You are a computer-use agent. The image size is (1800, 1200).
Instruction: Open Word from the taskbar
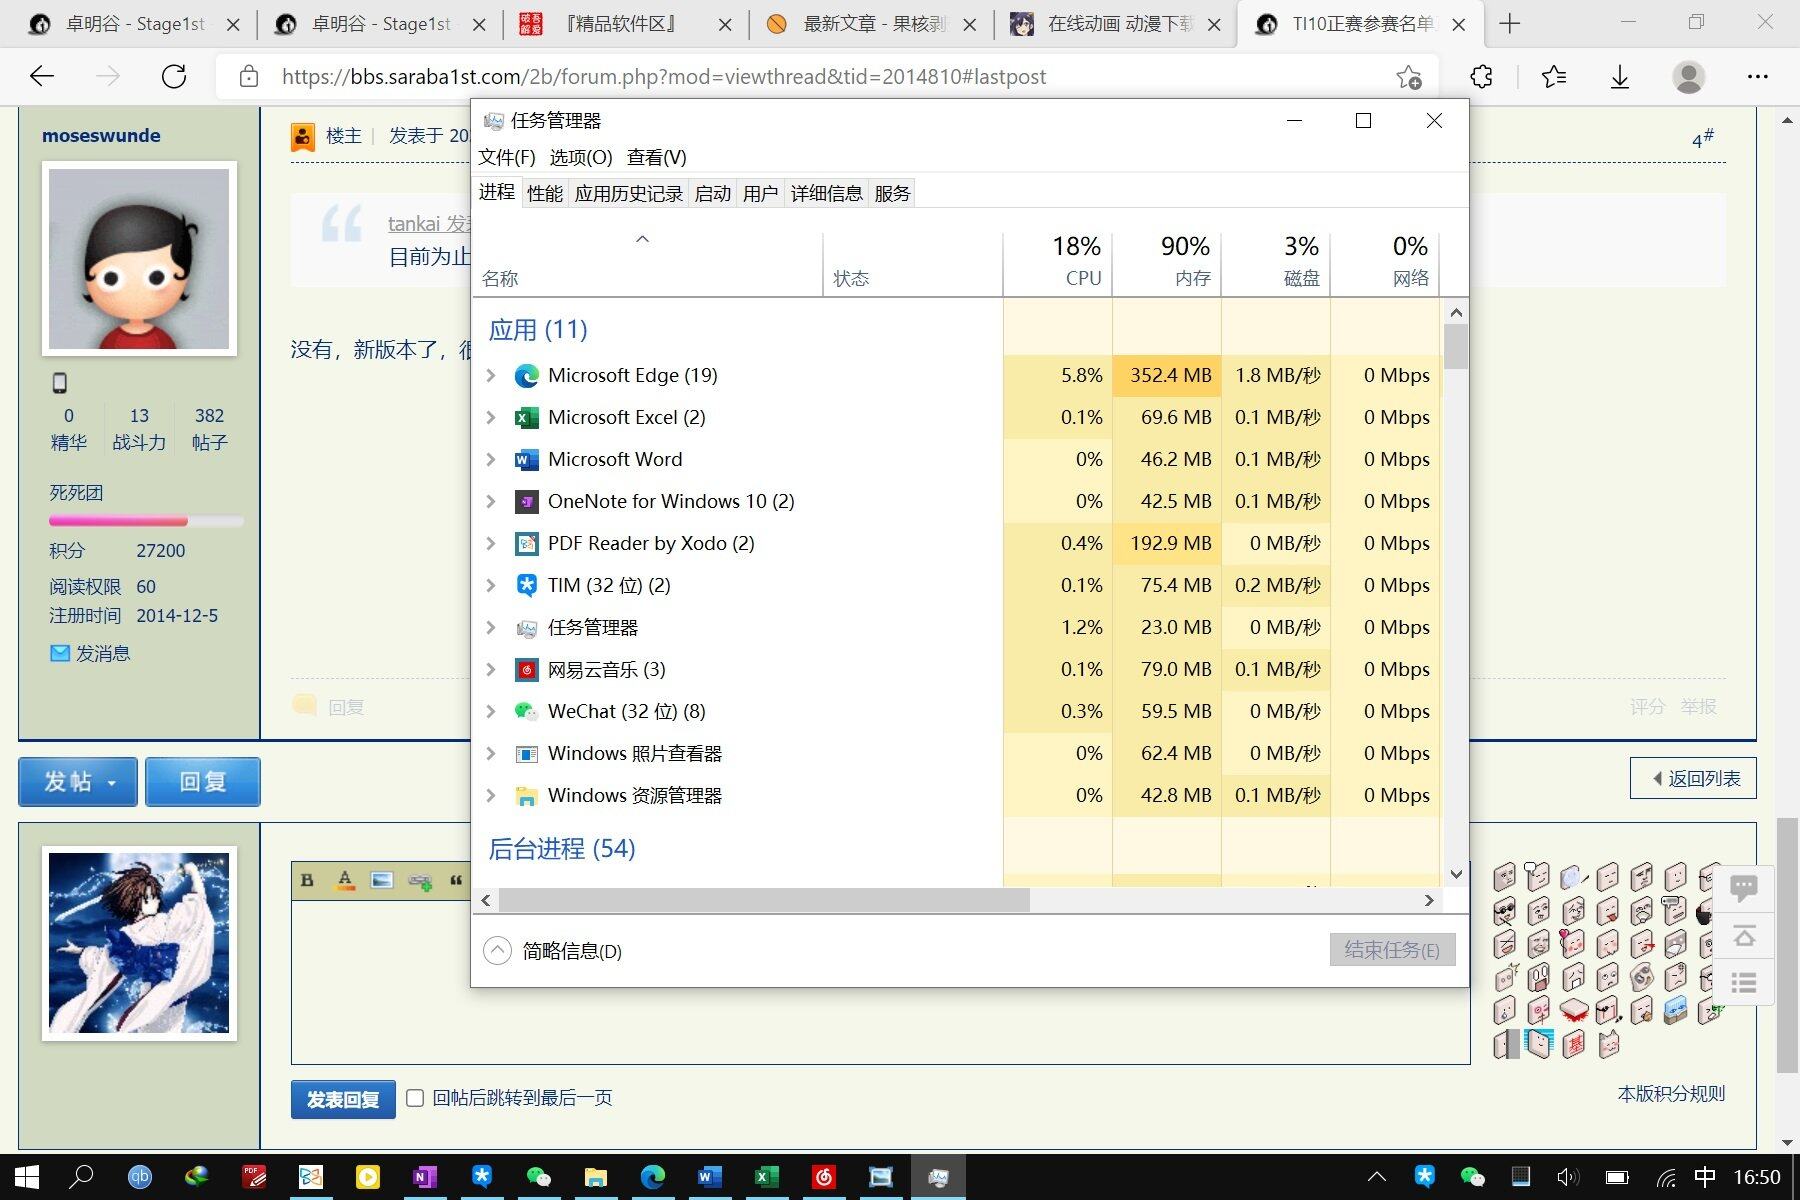click(x=709, y=1177)
